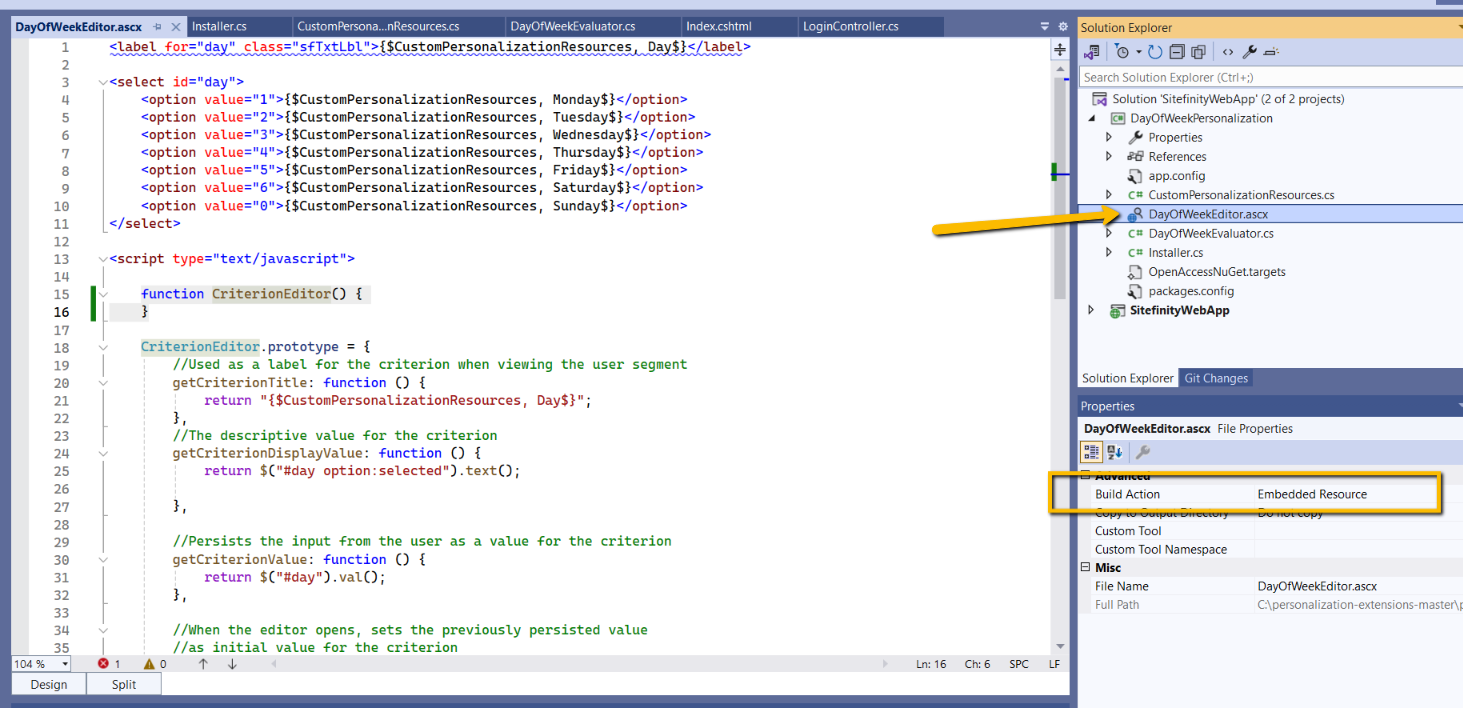Refresh the Solution Explorer tree
The height and width of the screenshot is (708, 1463).
pos(1156,52)
